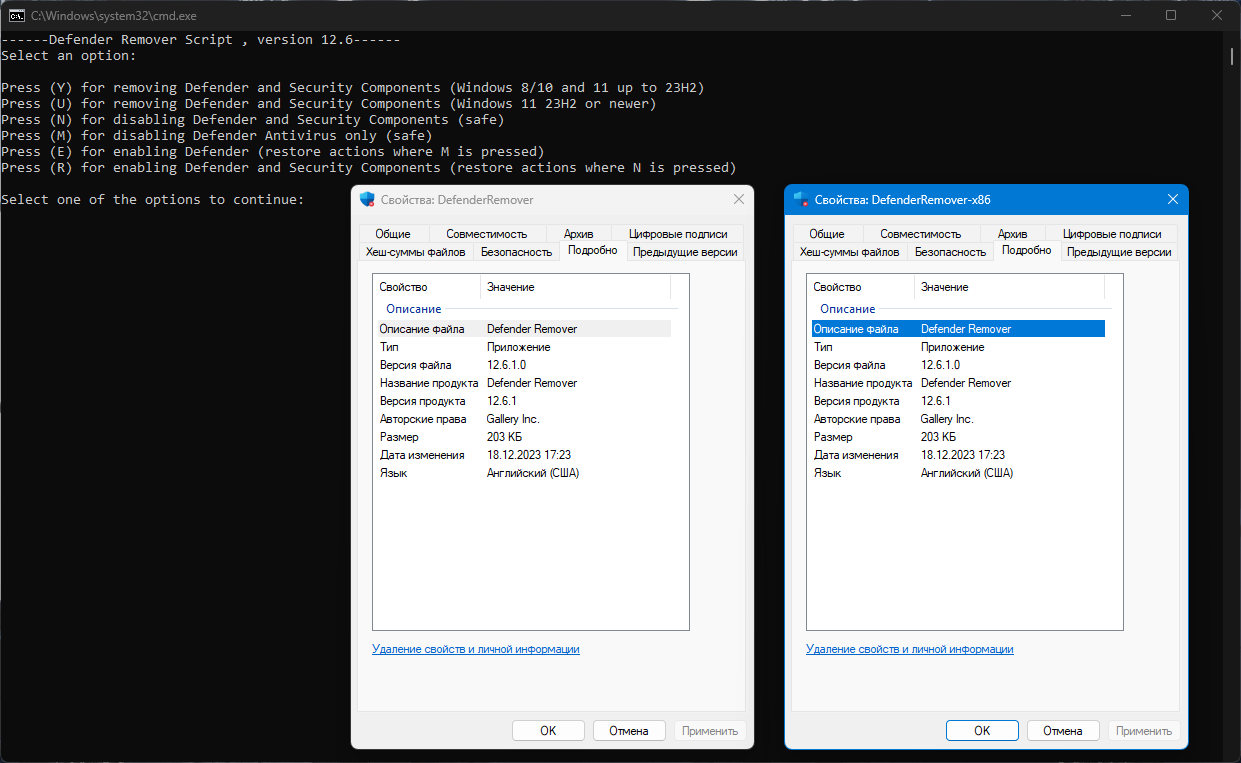
Task: Minimize the cmd.exe console window
Action: (1126, 15)
